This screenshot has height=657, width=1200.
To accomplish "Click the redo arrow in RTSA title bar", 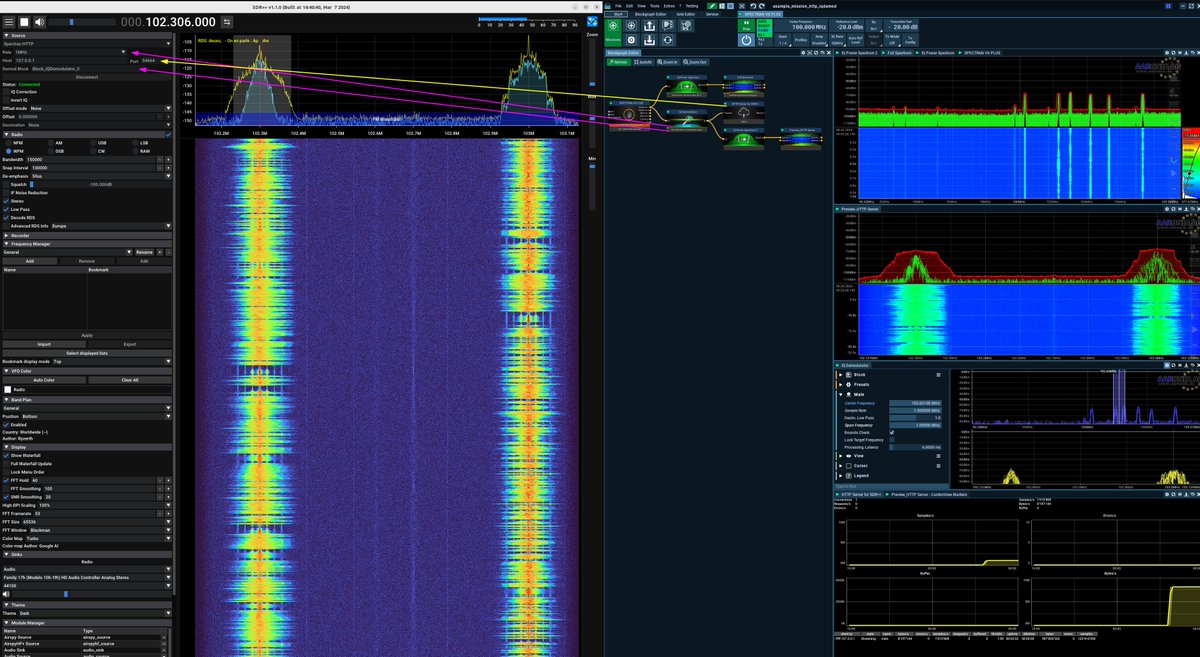I will [x=762, y=6].
